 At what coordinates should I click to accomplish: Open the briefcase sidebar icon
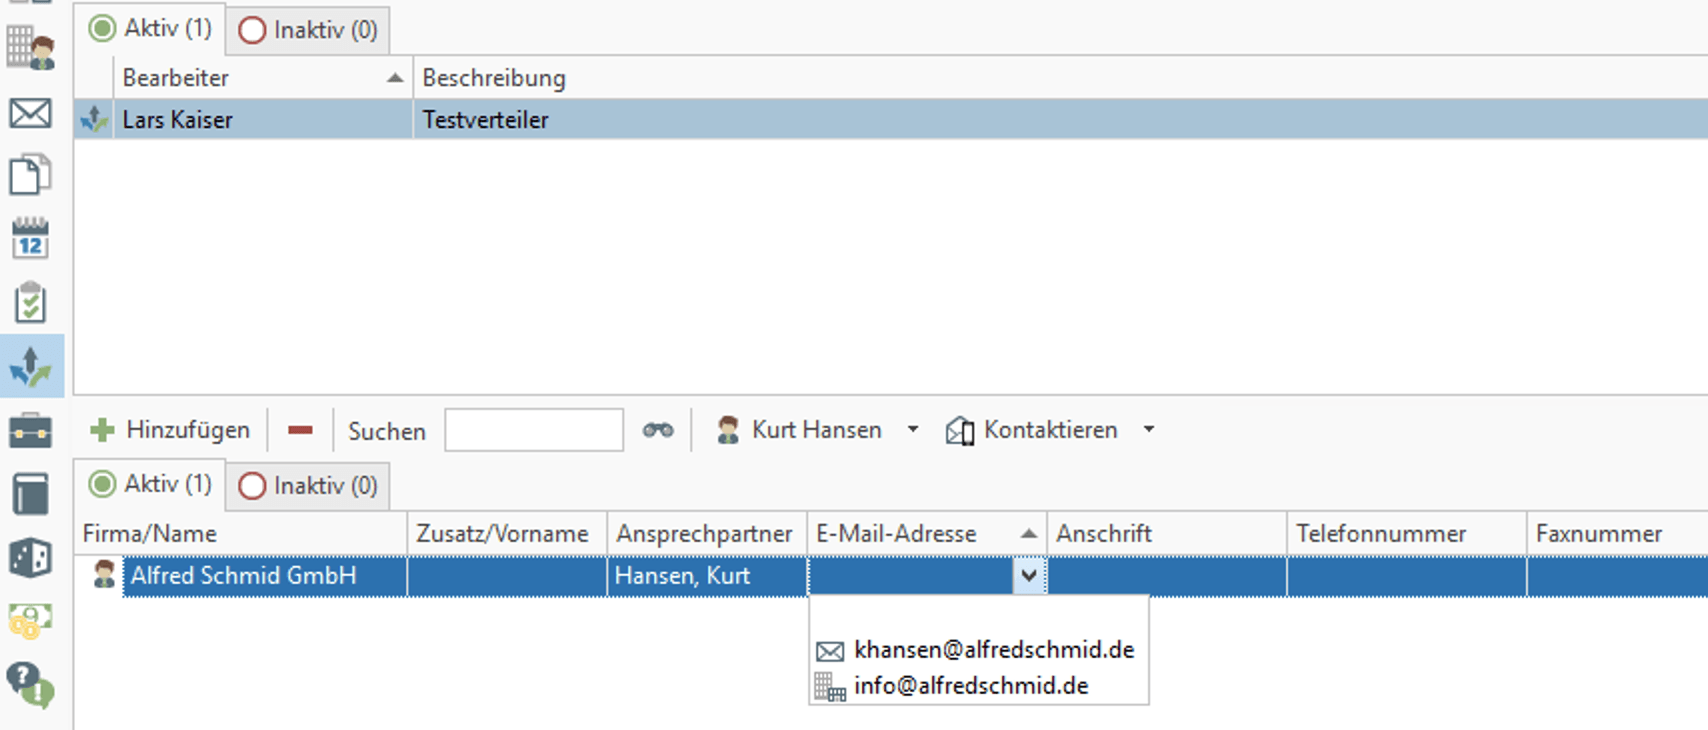coord(30,431)
